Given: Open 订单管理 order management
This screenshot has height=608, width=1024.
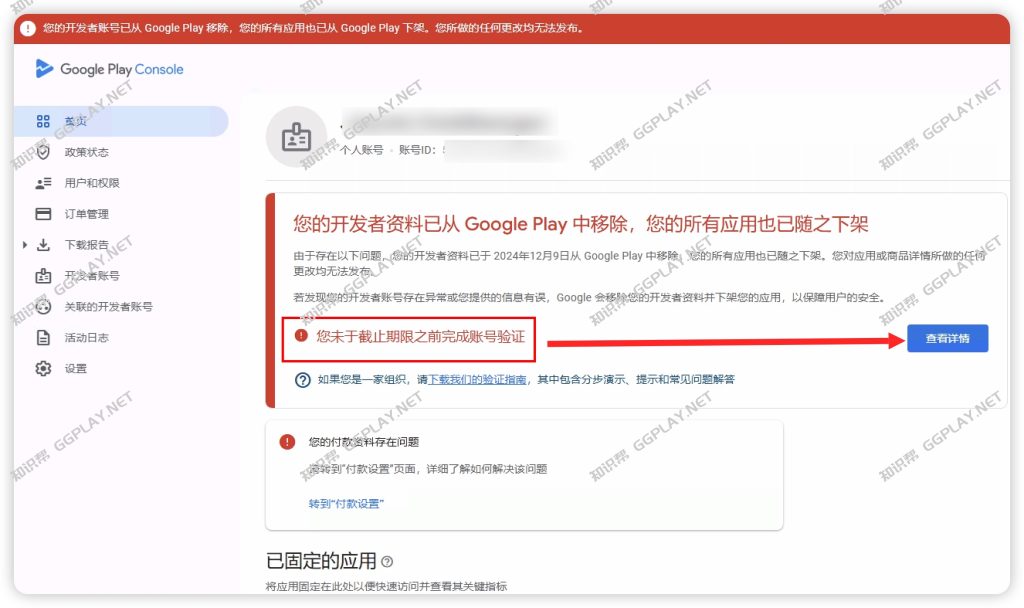Looking at the screenshot, I should coord(87,214).
